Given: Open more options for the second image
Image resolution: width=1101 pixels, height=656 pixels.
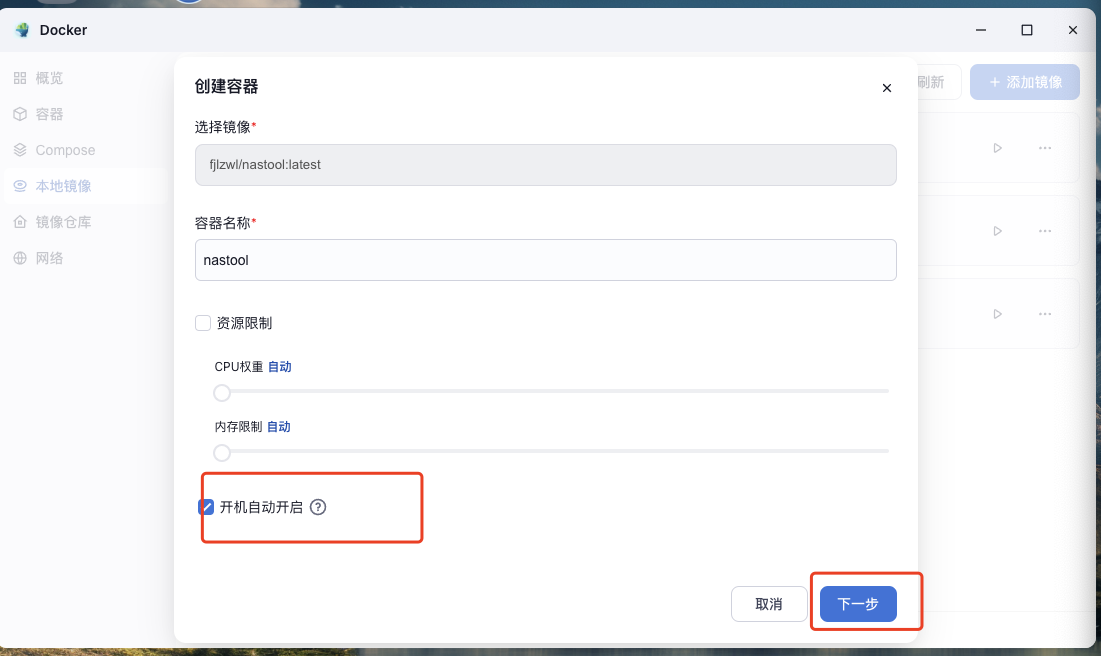Looking at the screenshot, I should pyautogui.click(x=1045, y=231).
